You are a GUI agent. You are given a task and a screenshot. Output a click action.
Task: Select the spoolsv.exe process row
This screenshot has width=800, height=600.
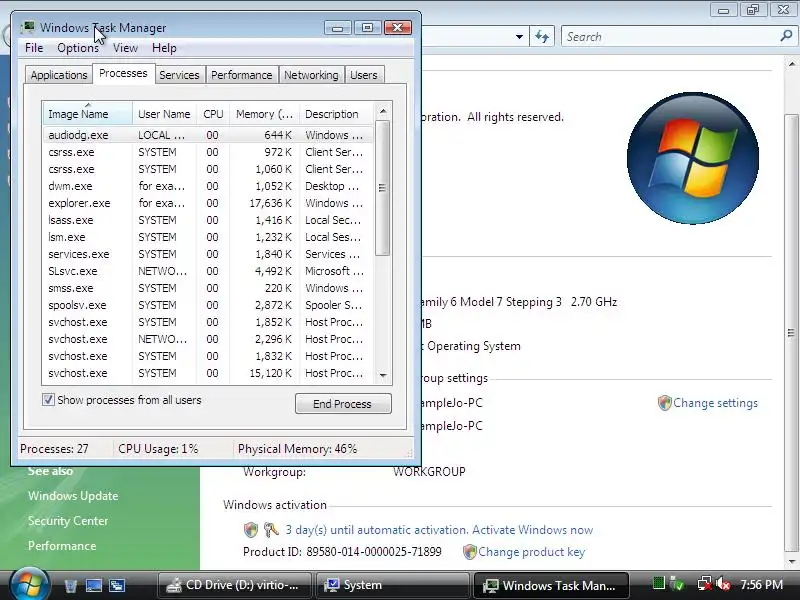point(208,305)
